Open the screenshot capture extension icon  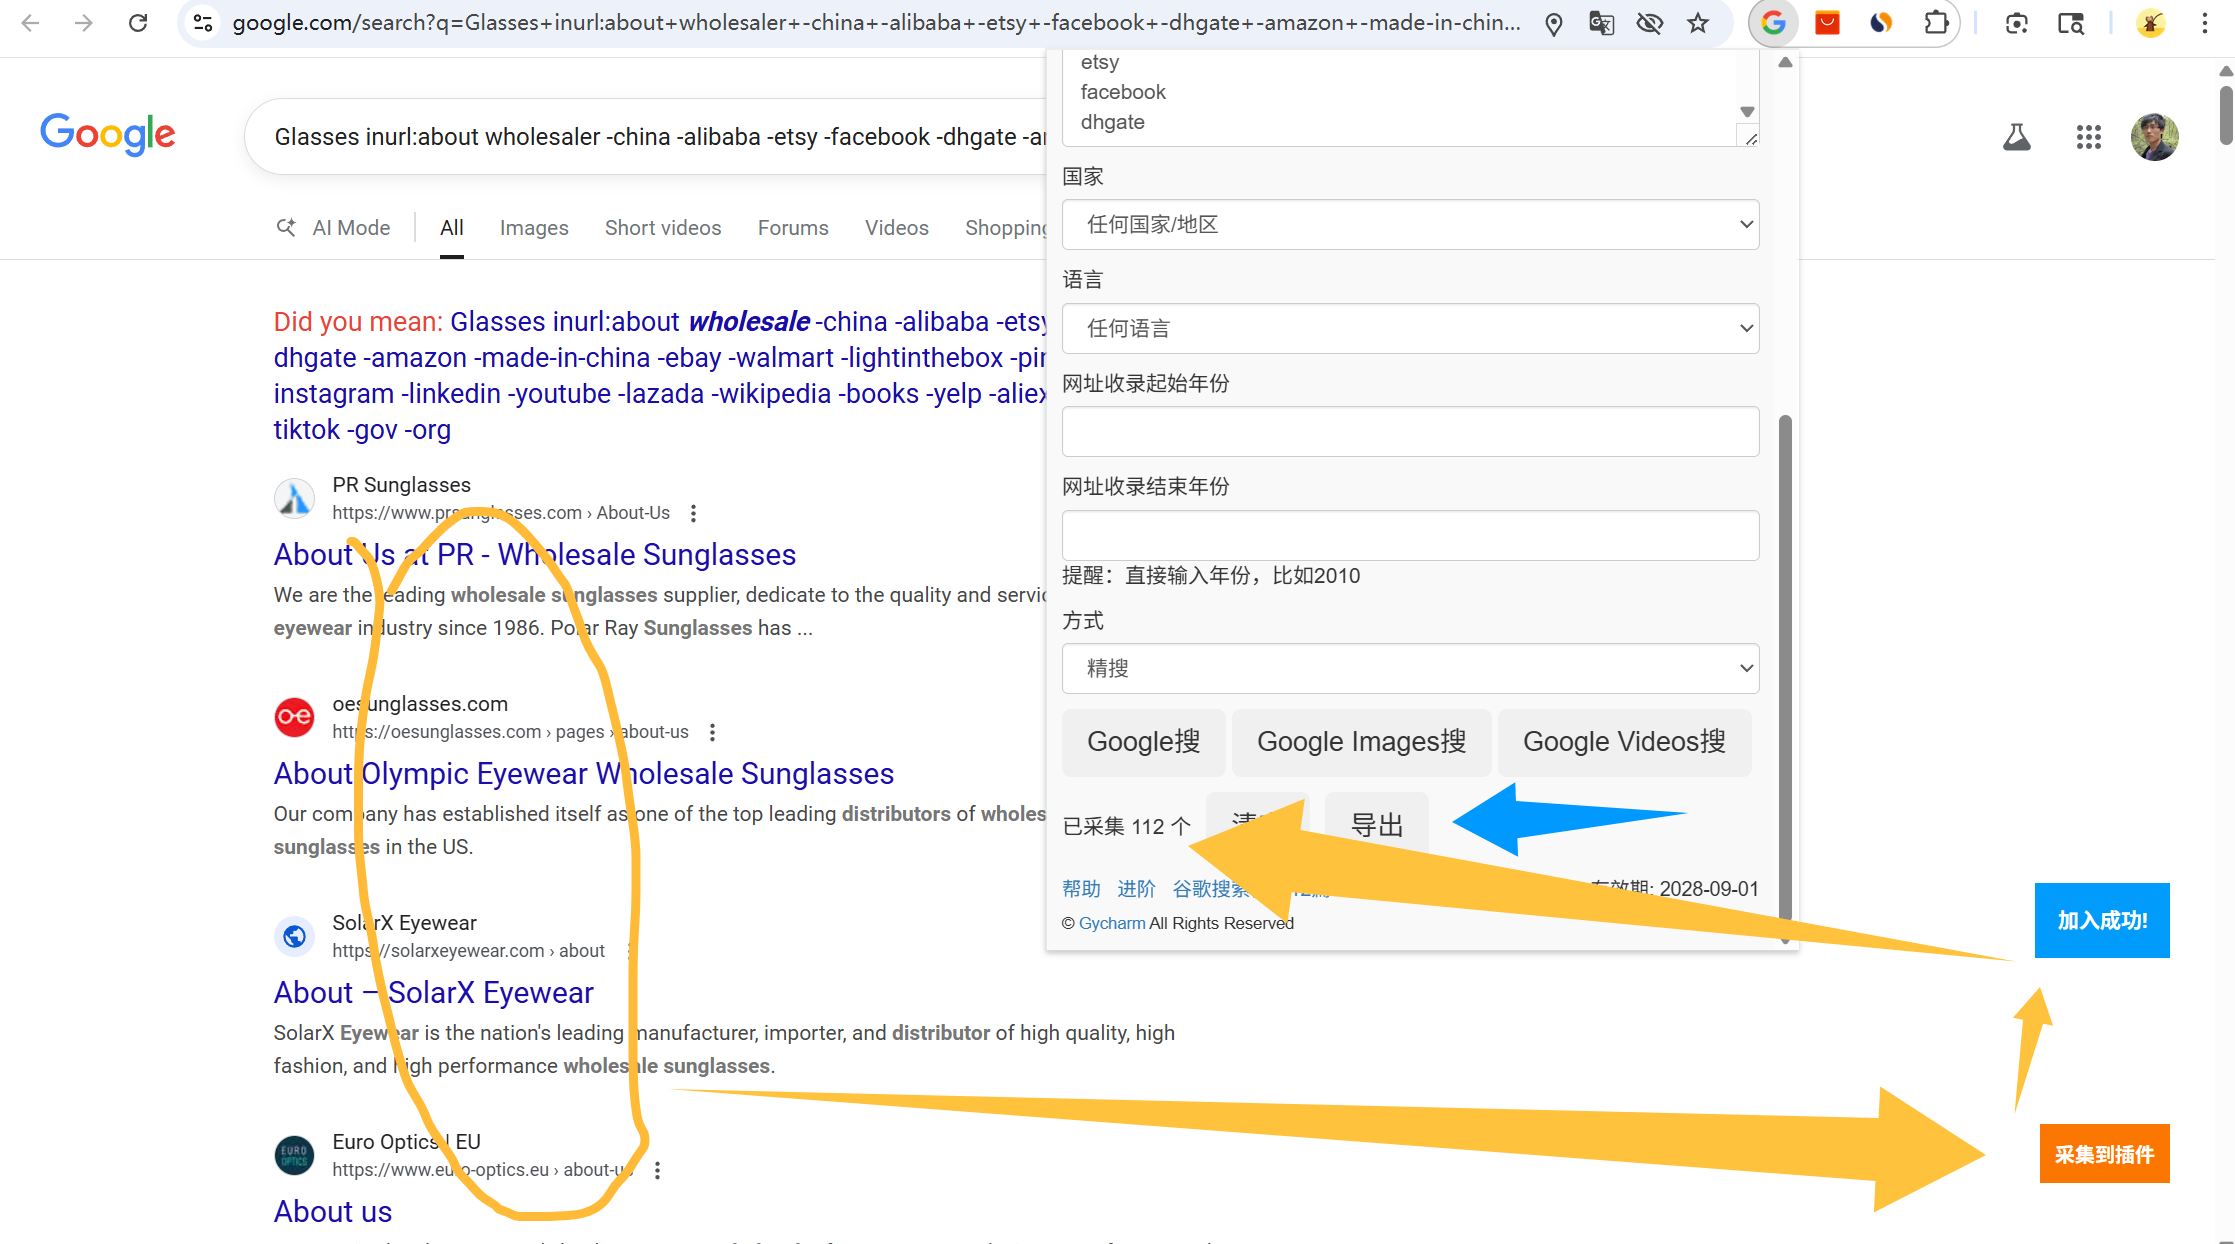2017,23
